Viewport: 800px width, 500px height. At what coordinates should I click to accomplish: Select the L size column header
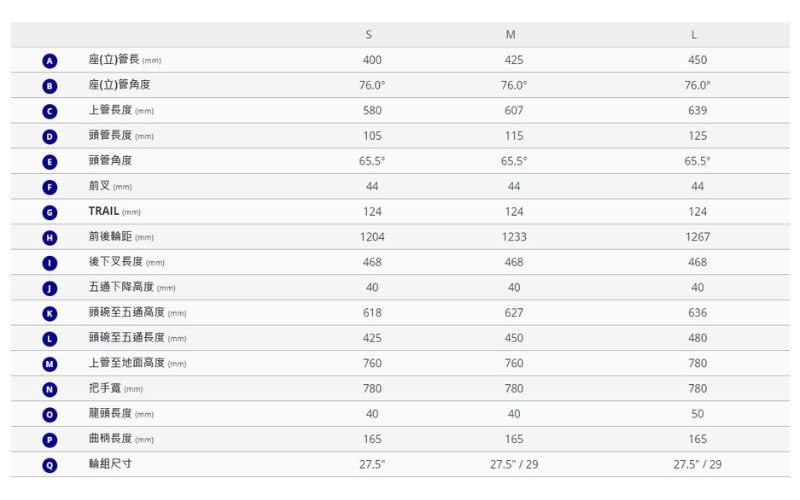(694, 35)
